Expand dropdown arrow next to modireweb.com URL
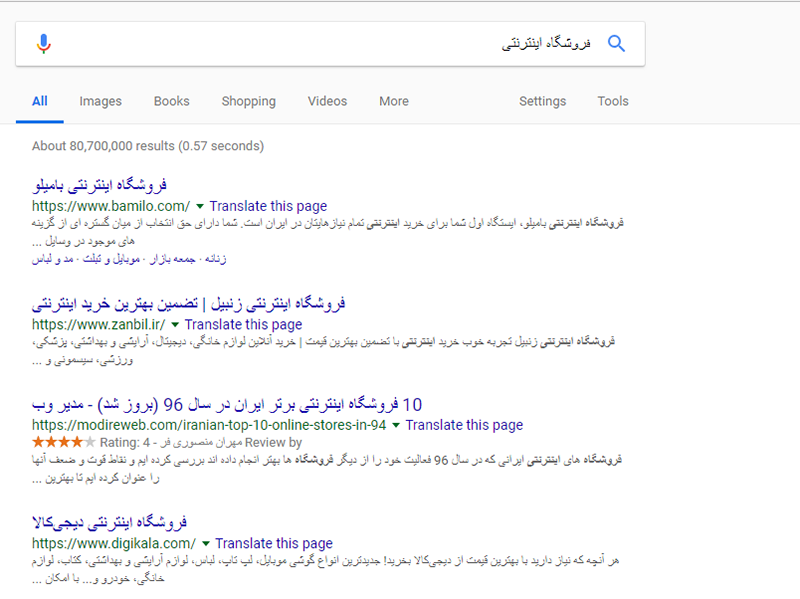The width and height of the screenshot is (800, 599). pyautogui.click(x=396, y=425)
